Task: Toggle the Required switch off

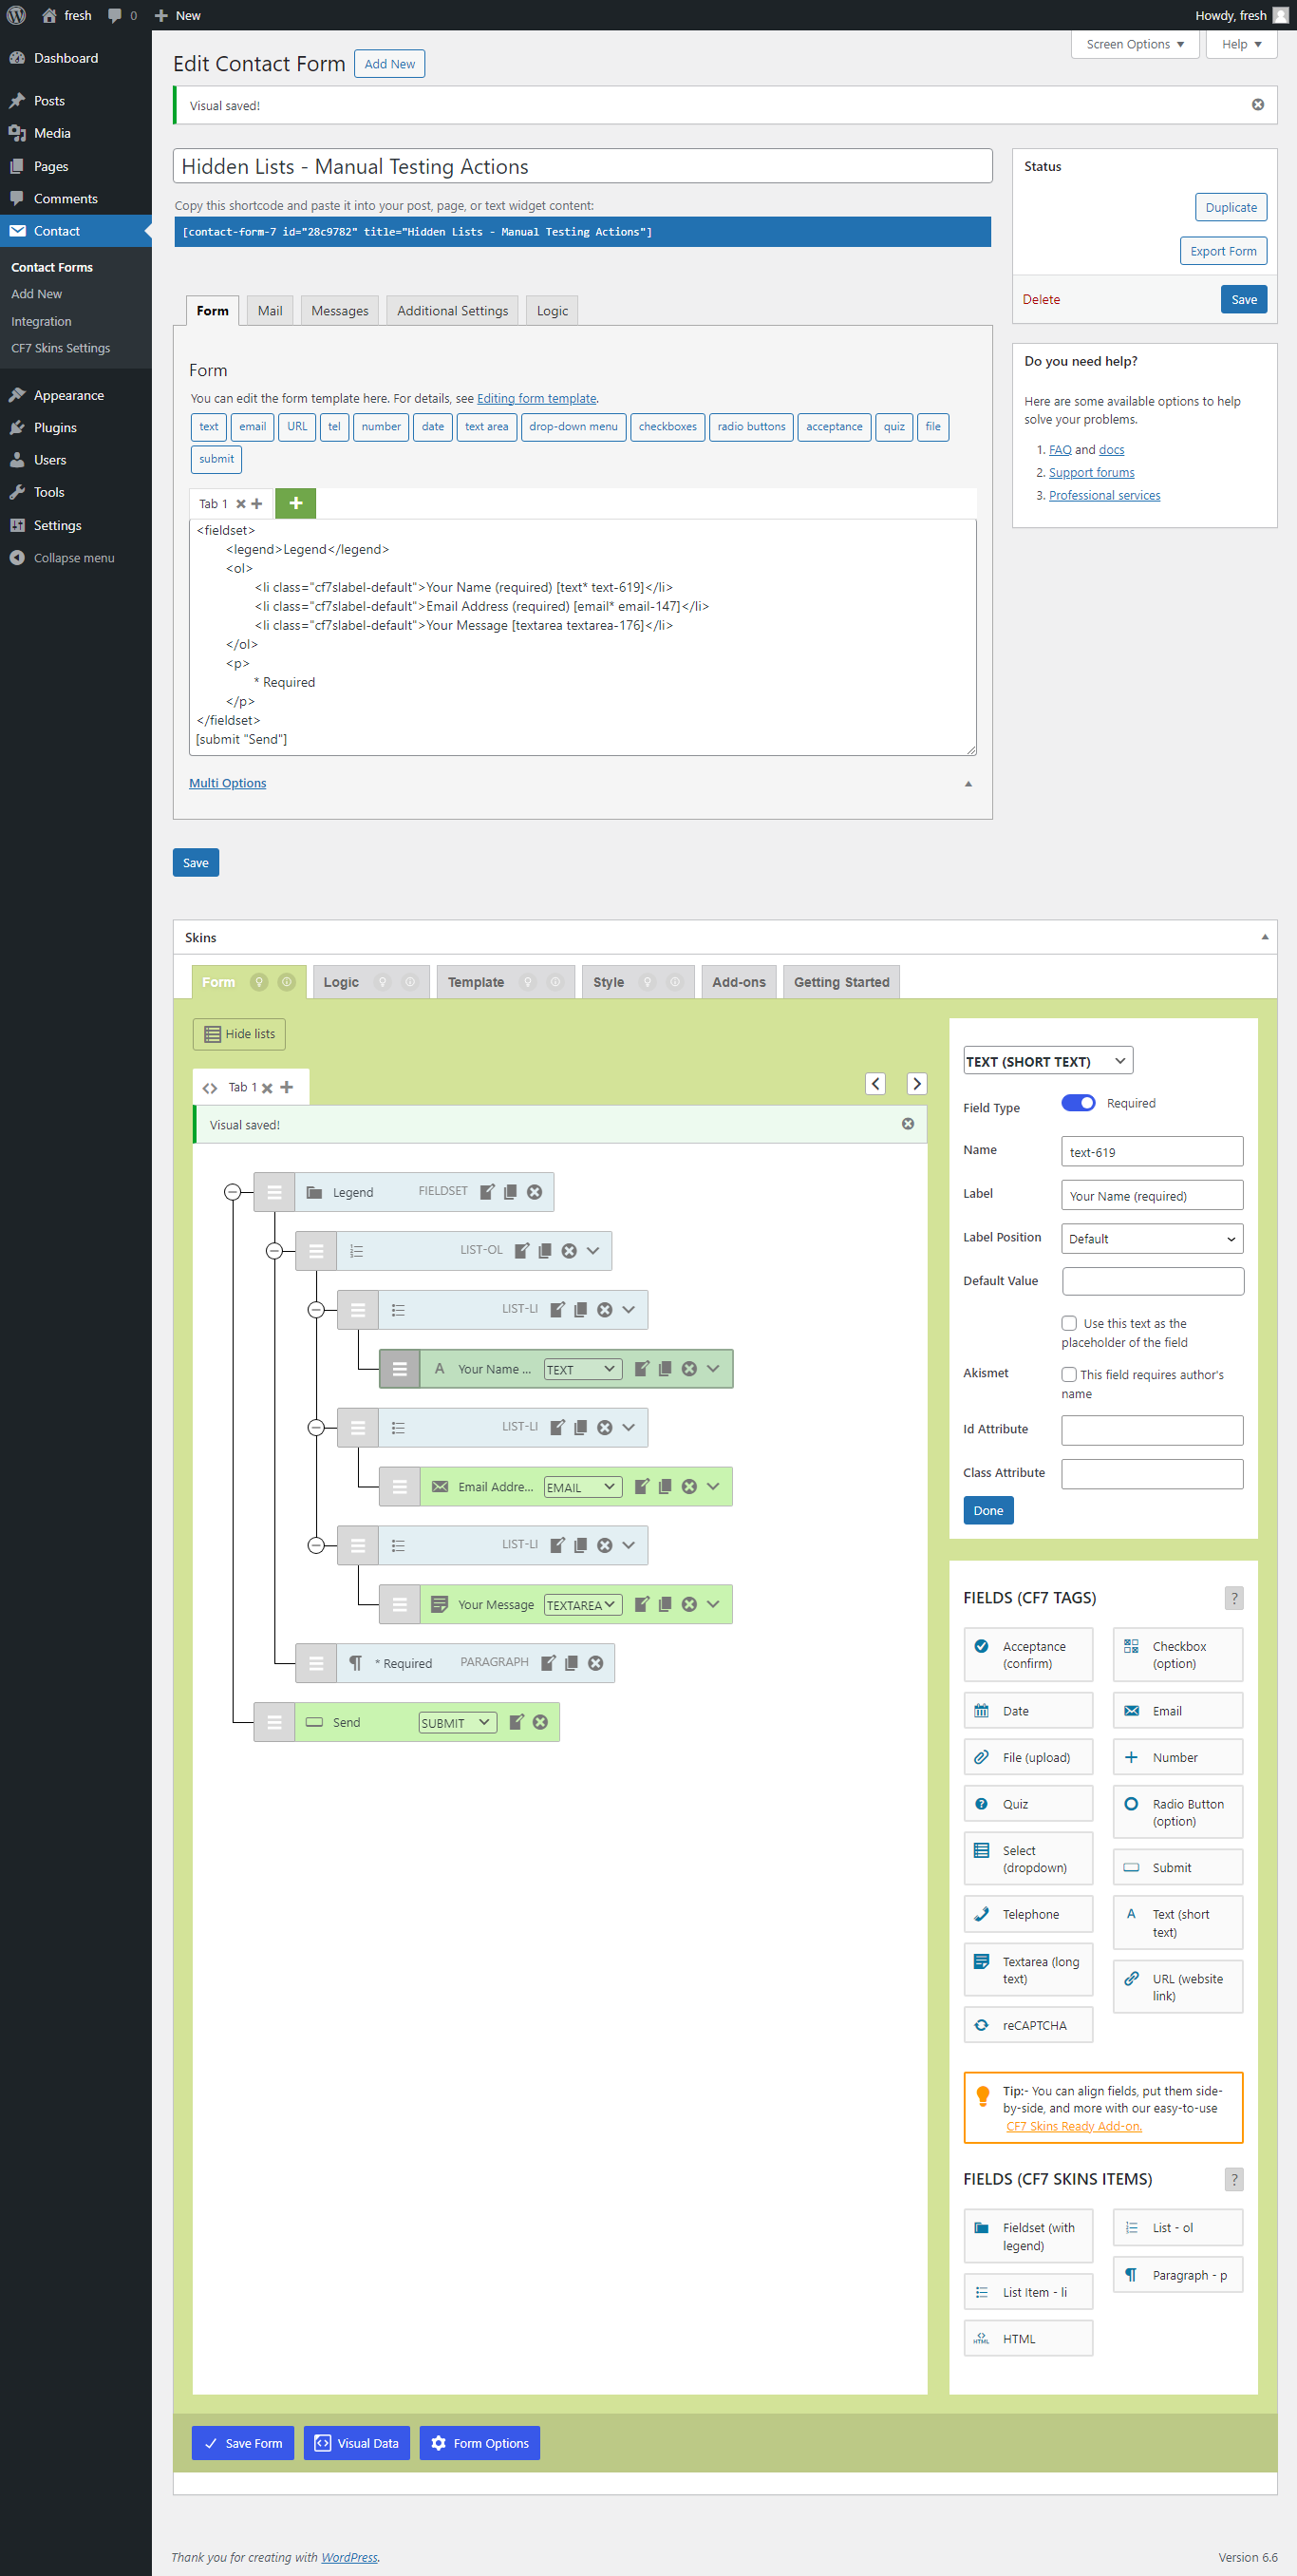Action: tap(1078, 1102)
